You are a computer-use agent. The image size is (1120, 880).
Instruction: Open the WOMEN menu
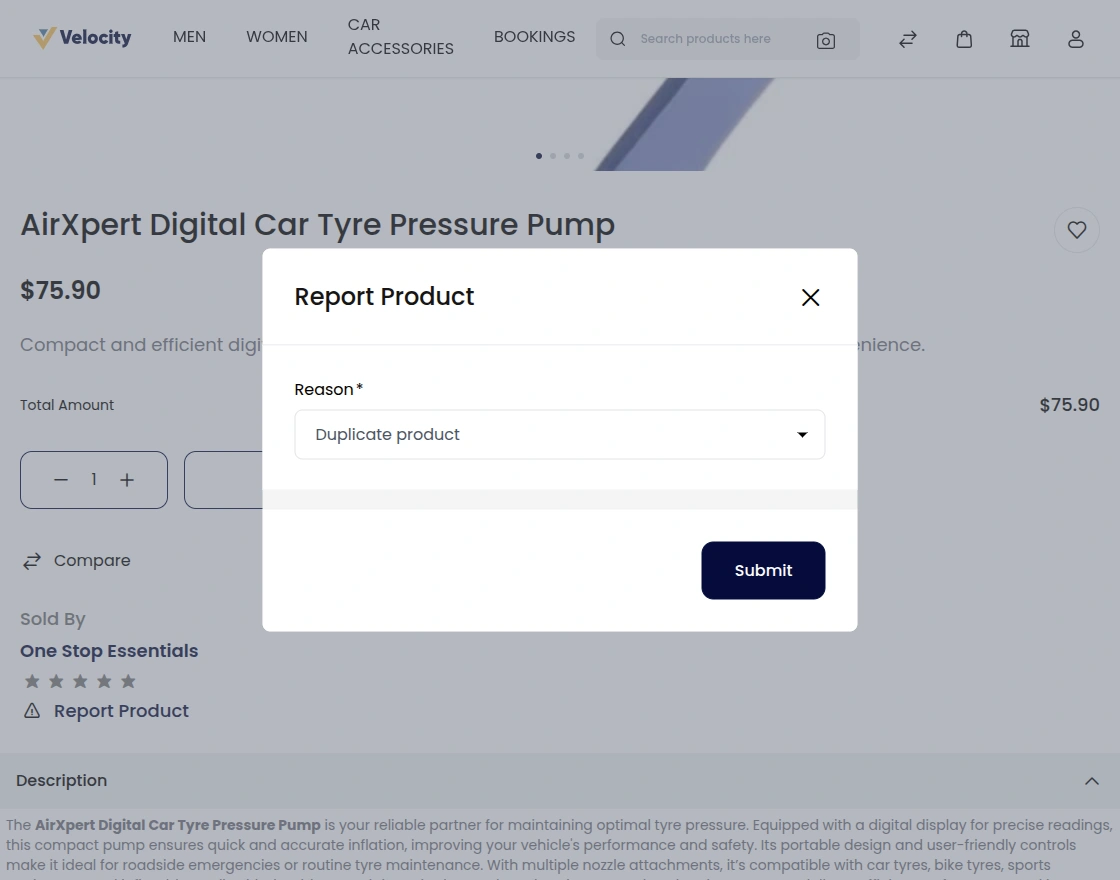click(276, 37)
